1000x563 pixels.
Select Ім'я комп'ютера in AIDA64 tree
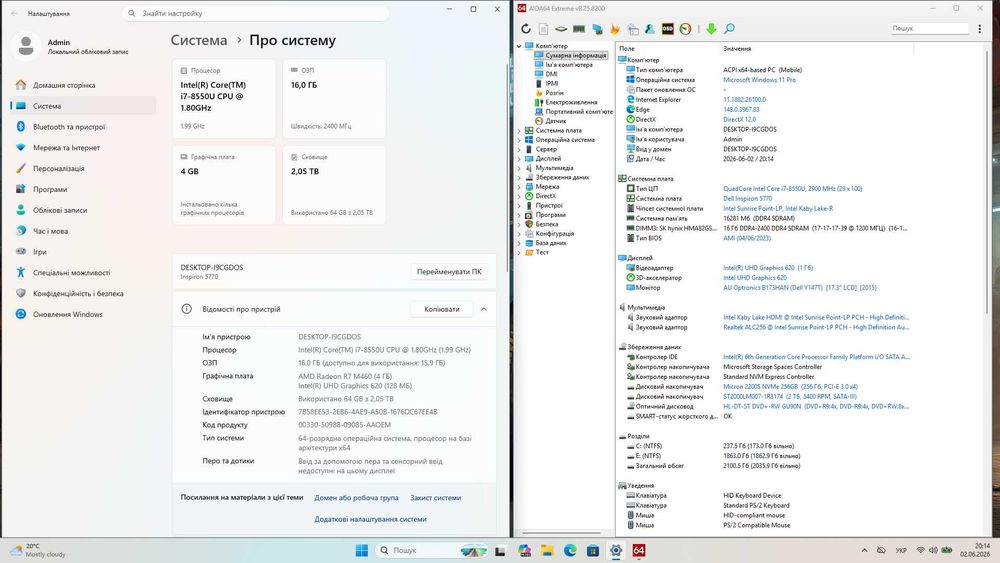tap(569, 64)
